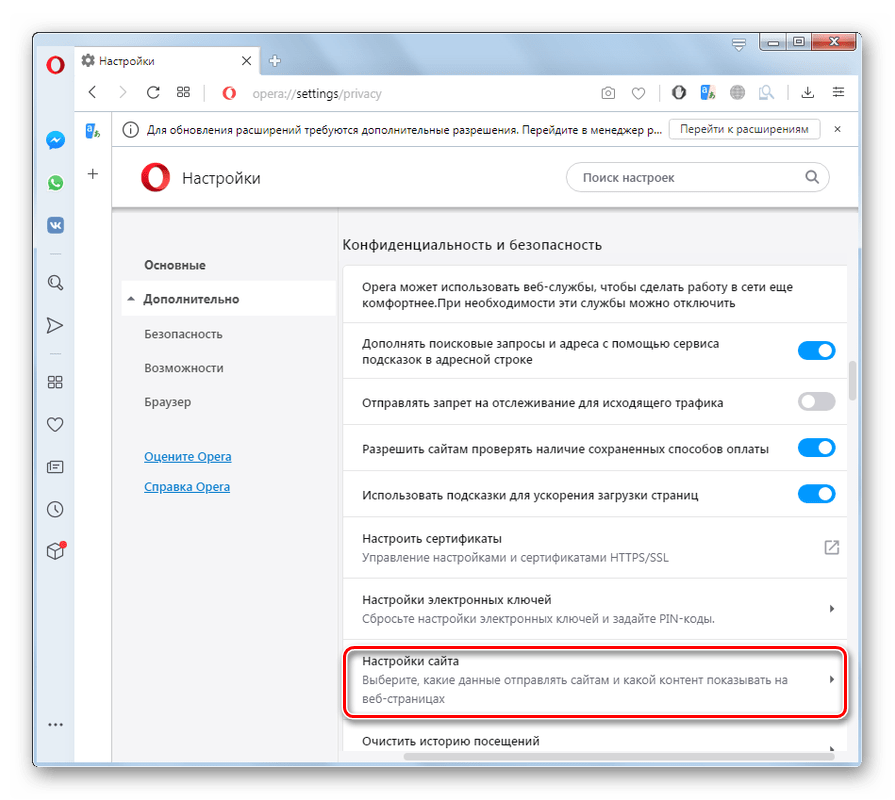
Task: Click the globe extension icon in toolbar
Action: pyautogui.click(x=737, y=92)
